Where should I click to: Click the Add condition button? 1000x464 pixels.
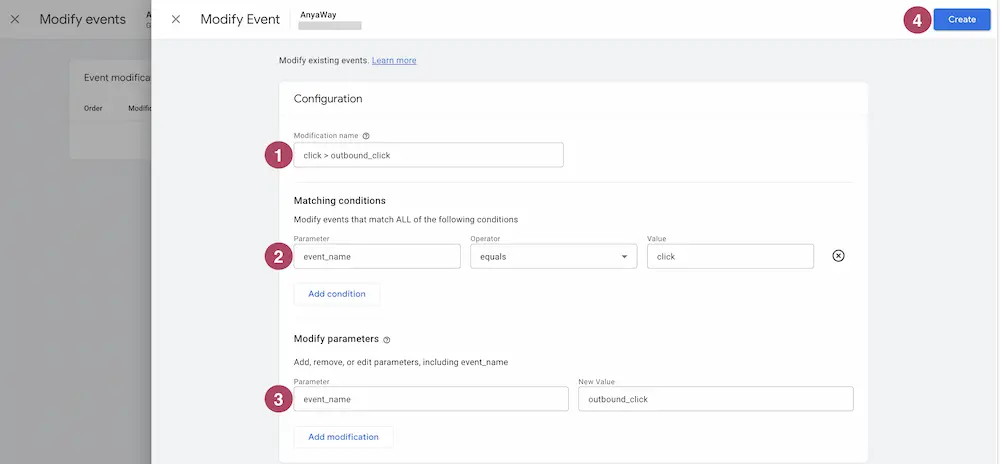point(337,294)
